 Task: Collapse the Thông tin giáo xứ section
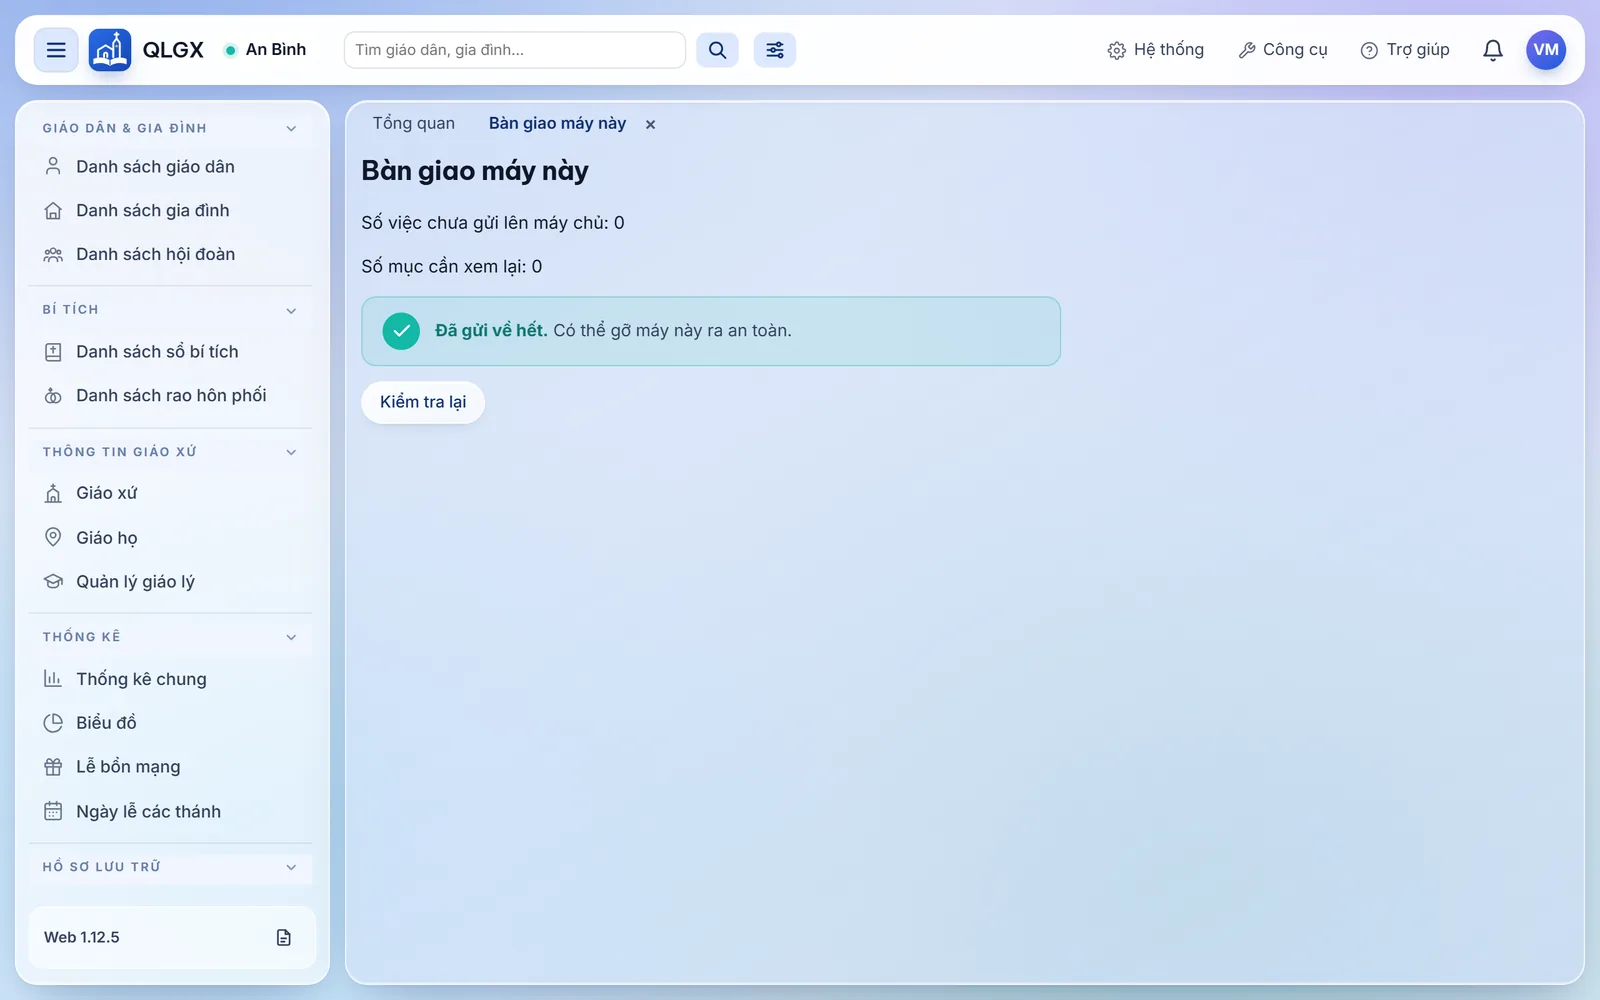pos(171,452)
